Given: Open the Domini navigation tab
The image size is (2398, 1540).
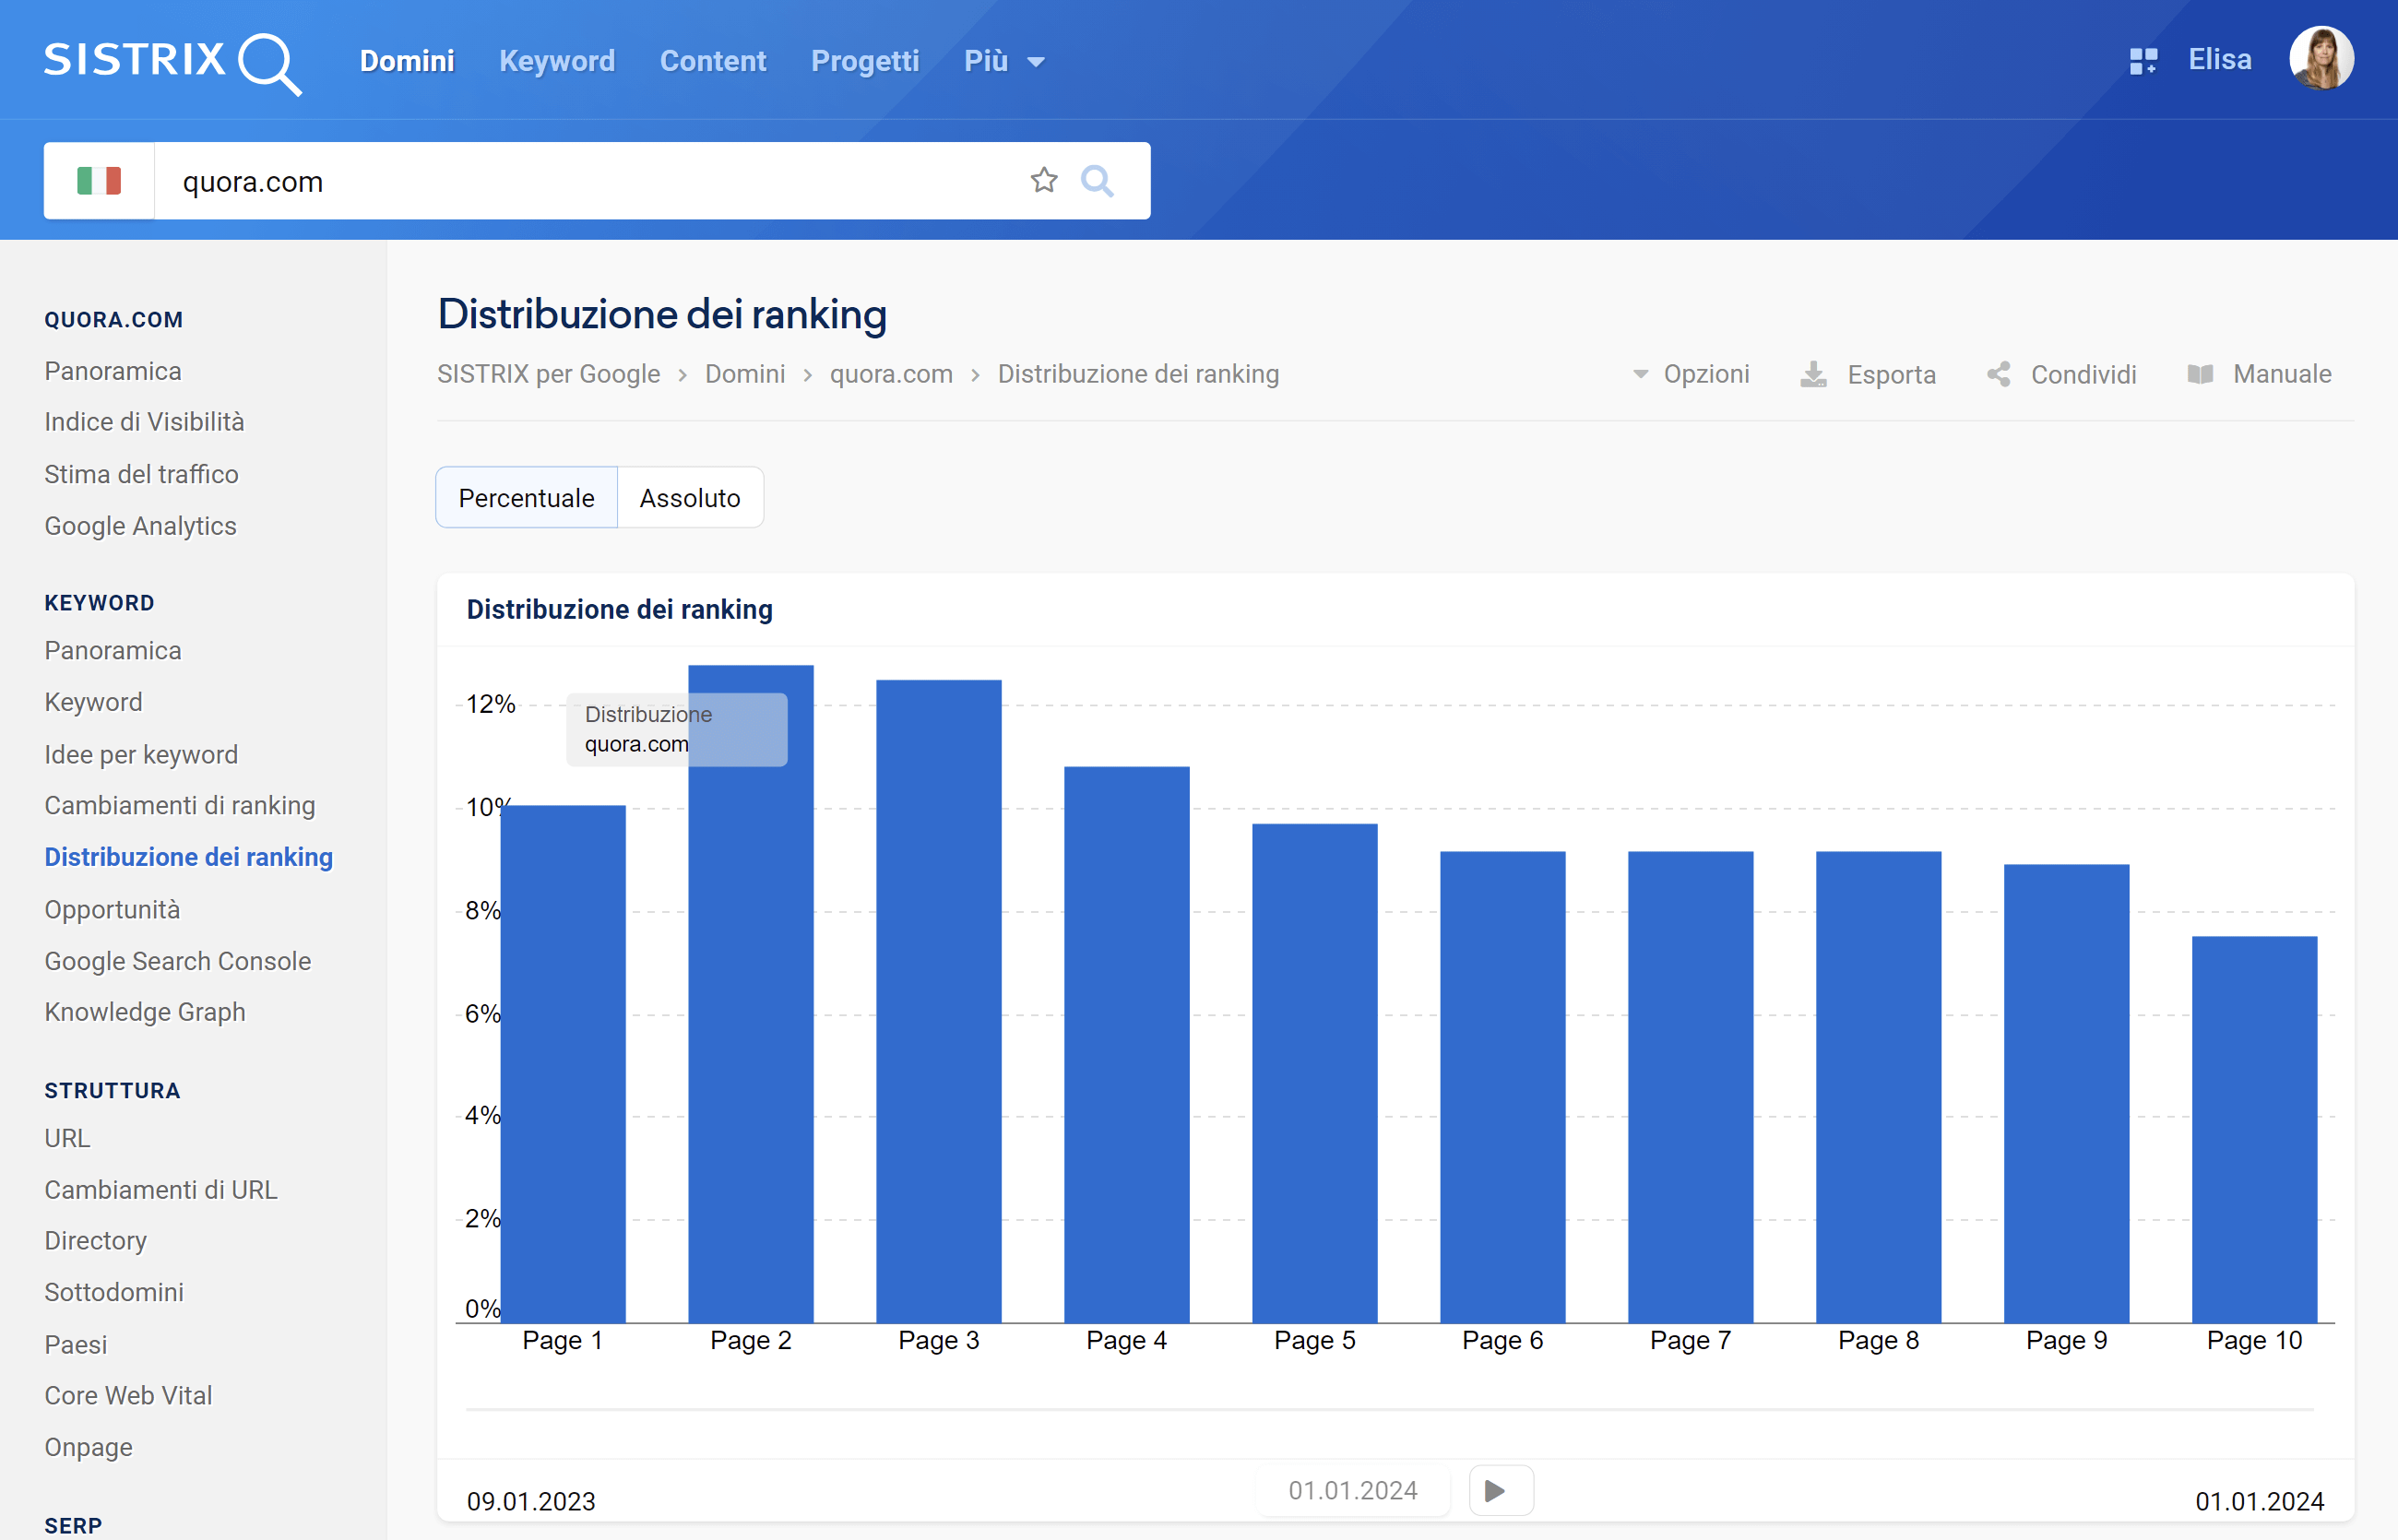Looking at the screenshot, I should [407, 61].
